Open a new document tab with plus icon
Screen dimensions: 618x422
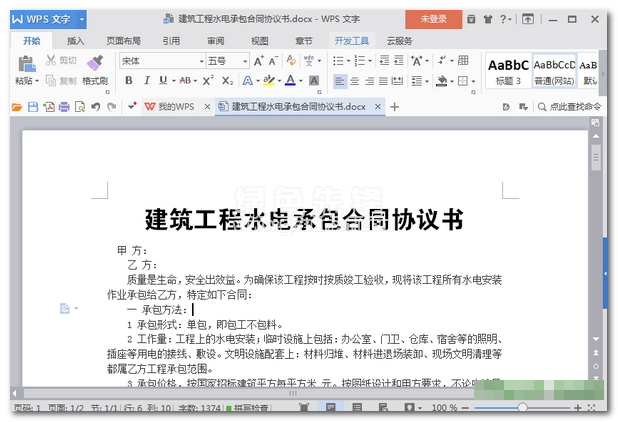(x=395, y=106)
